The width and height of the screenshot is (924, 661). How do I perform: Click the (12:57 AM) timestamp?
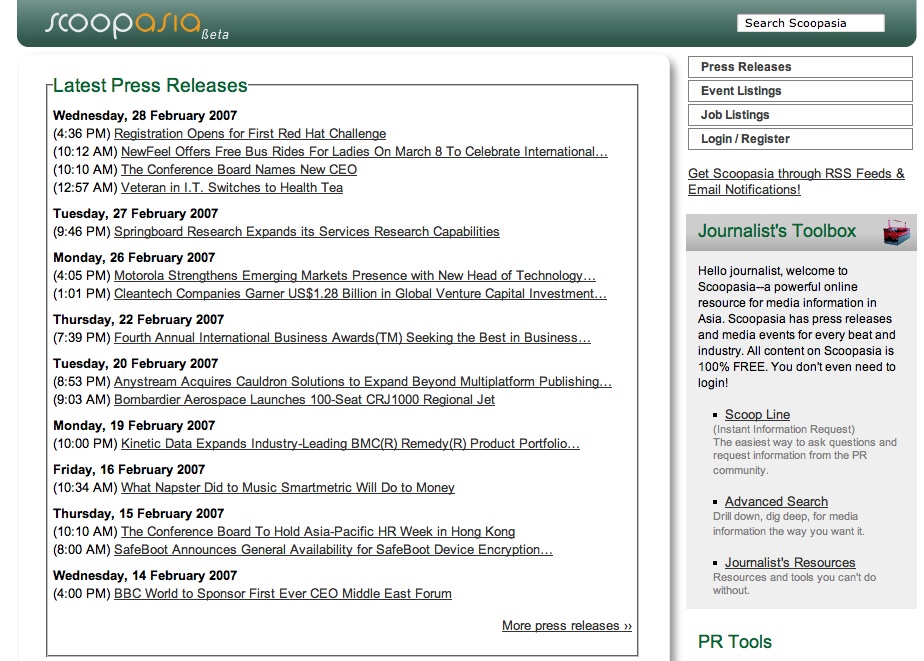tap(85, 188)
